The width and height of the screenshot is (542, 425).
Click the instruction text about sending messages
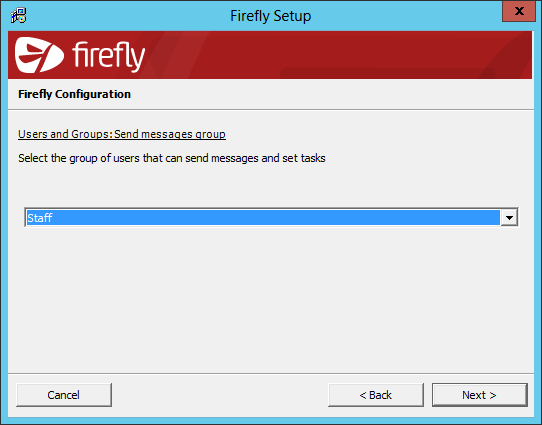[x=172, y=158]
